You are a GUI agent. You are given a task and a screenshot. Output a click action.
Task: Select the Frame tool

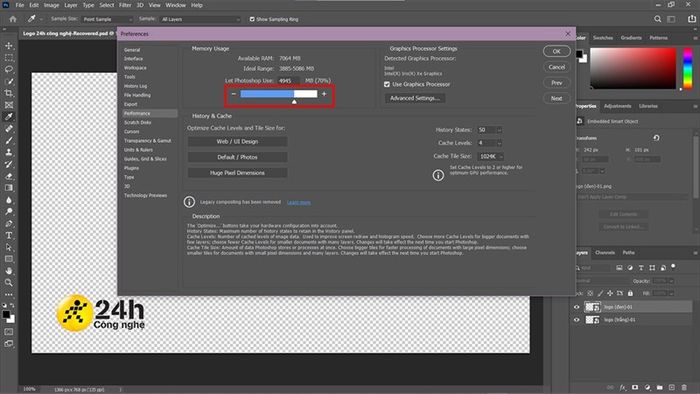point(9,105)
